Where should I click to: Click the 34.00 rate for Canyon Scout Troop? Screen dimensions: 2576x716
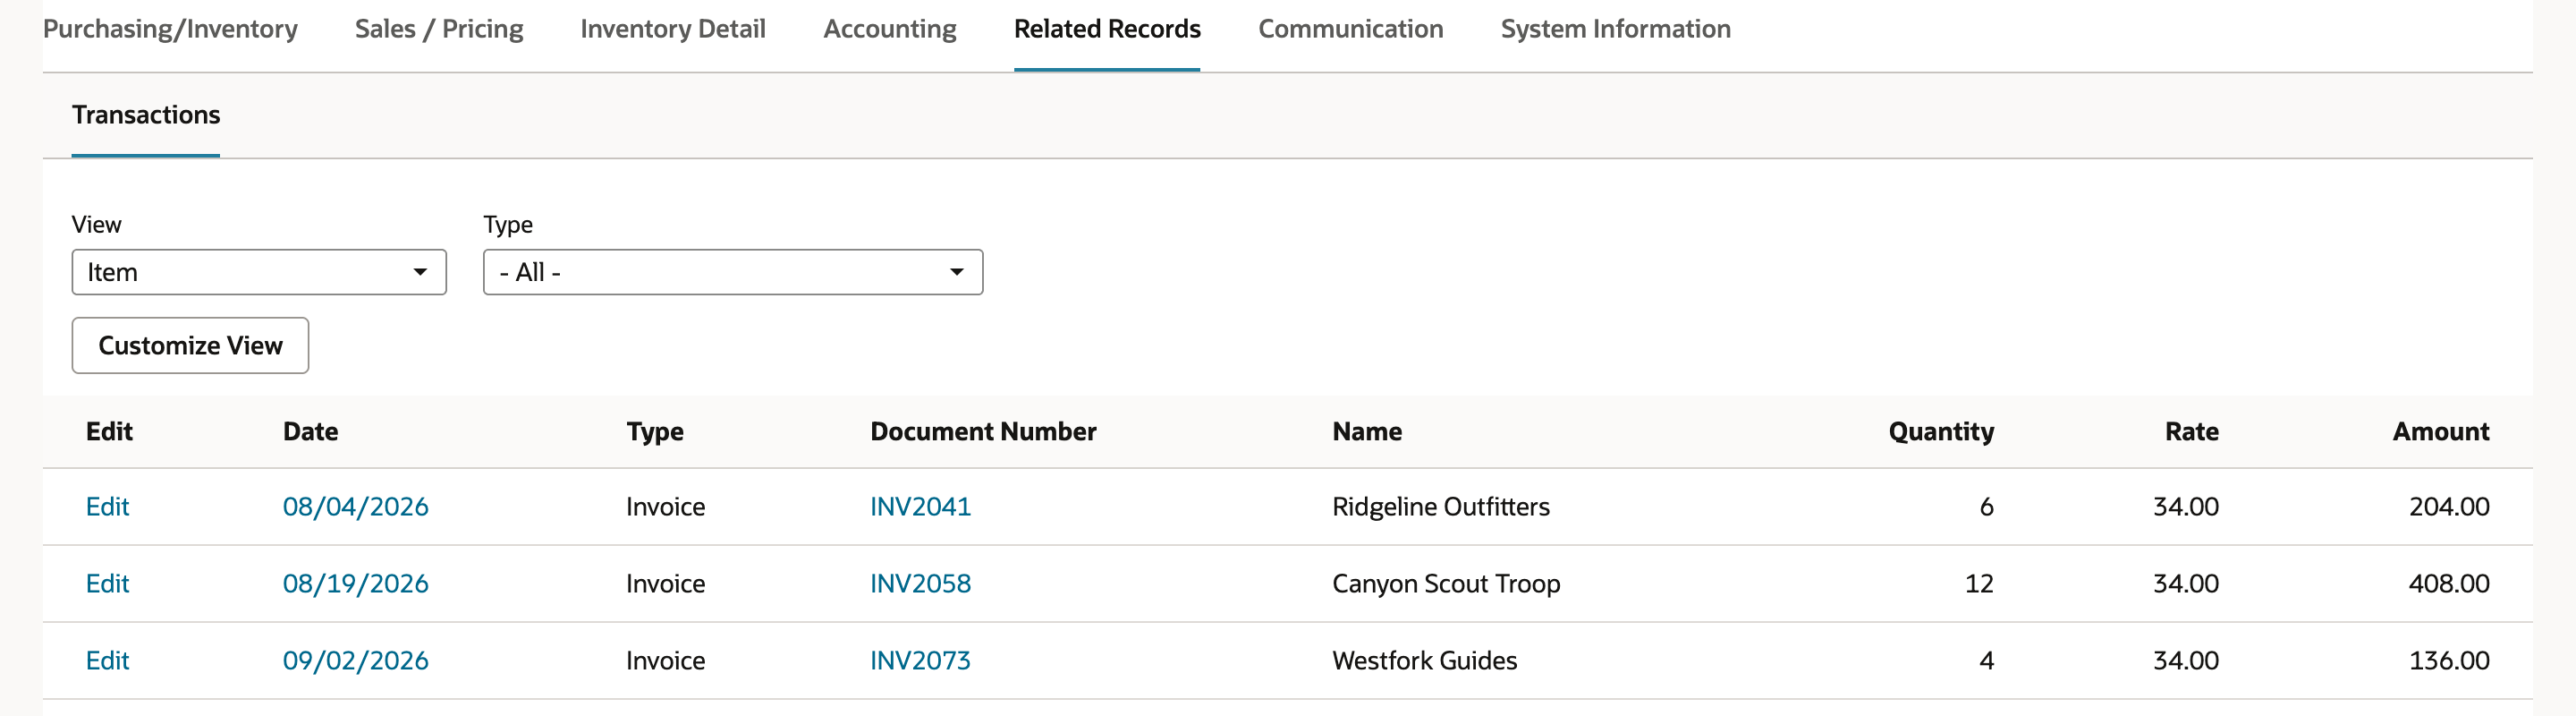pos(2186,584)
